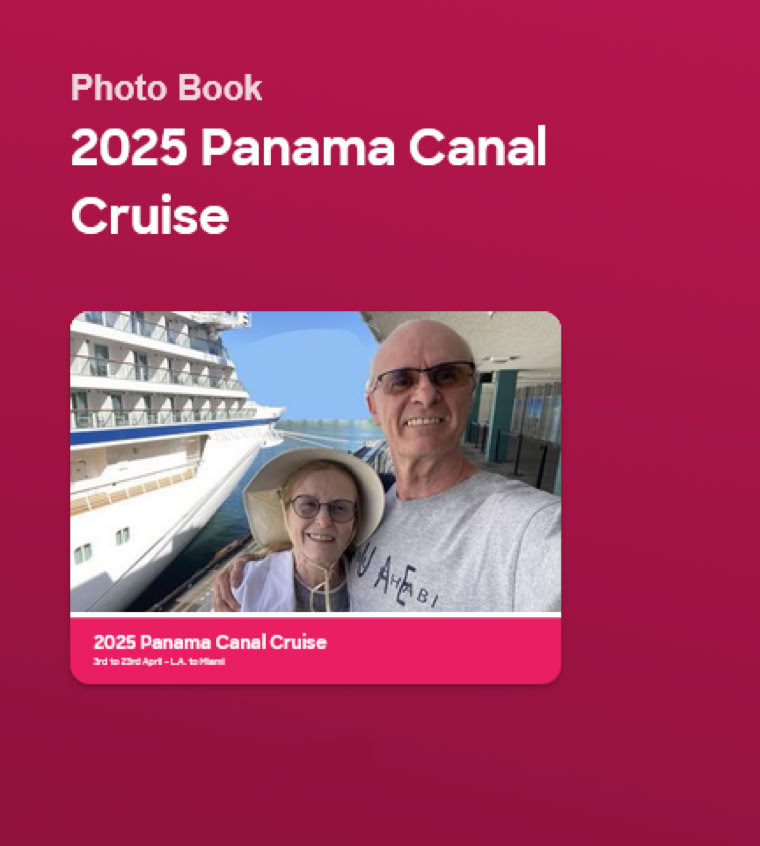Click the 'Photo Book' heading label

tap(167, 87)
